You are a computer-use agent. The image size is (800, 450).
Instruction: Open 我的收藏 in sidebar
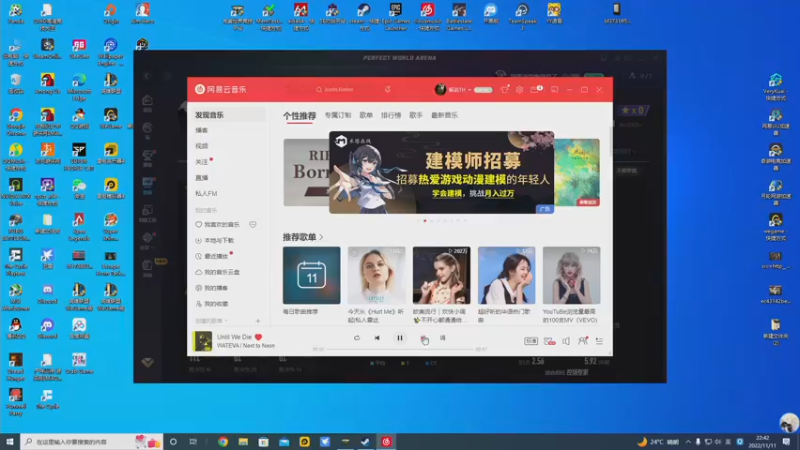212,304
